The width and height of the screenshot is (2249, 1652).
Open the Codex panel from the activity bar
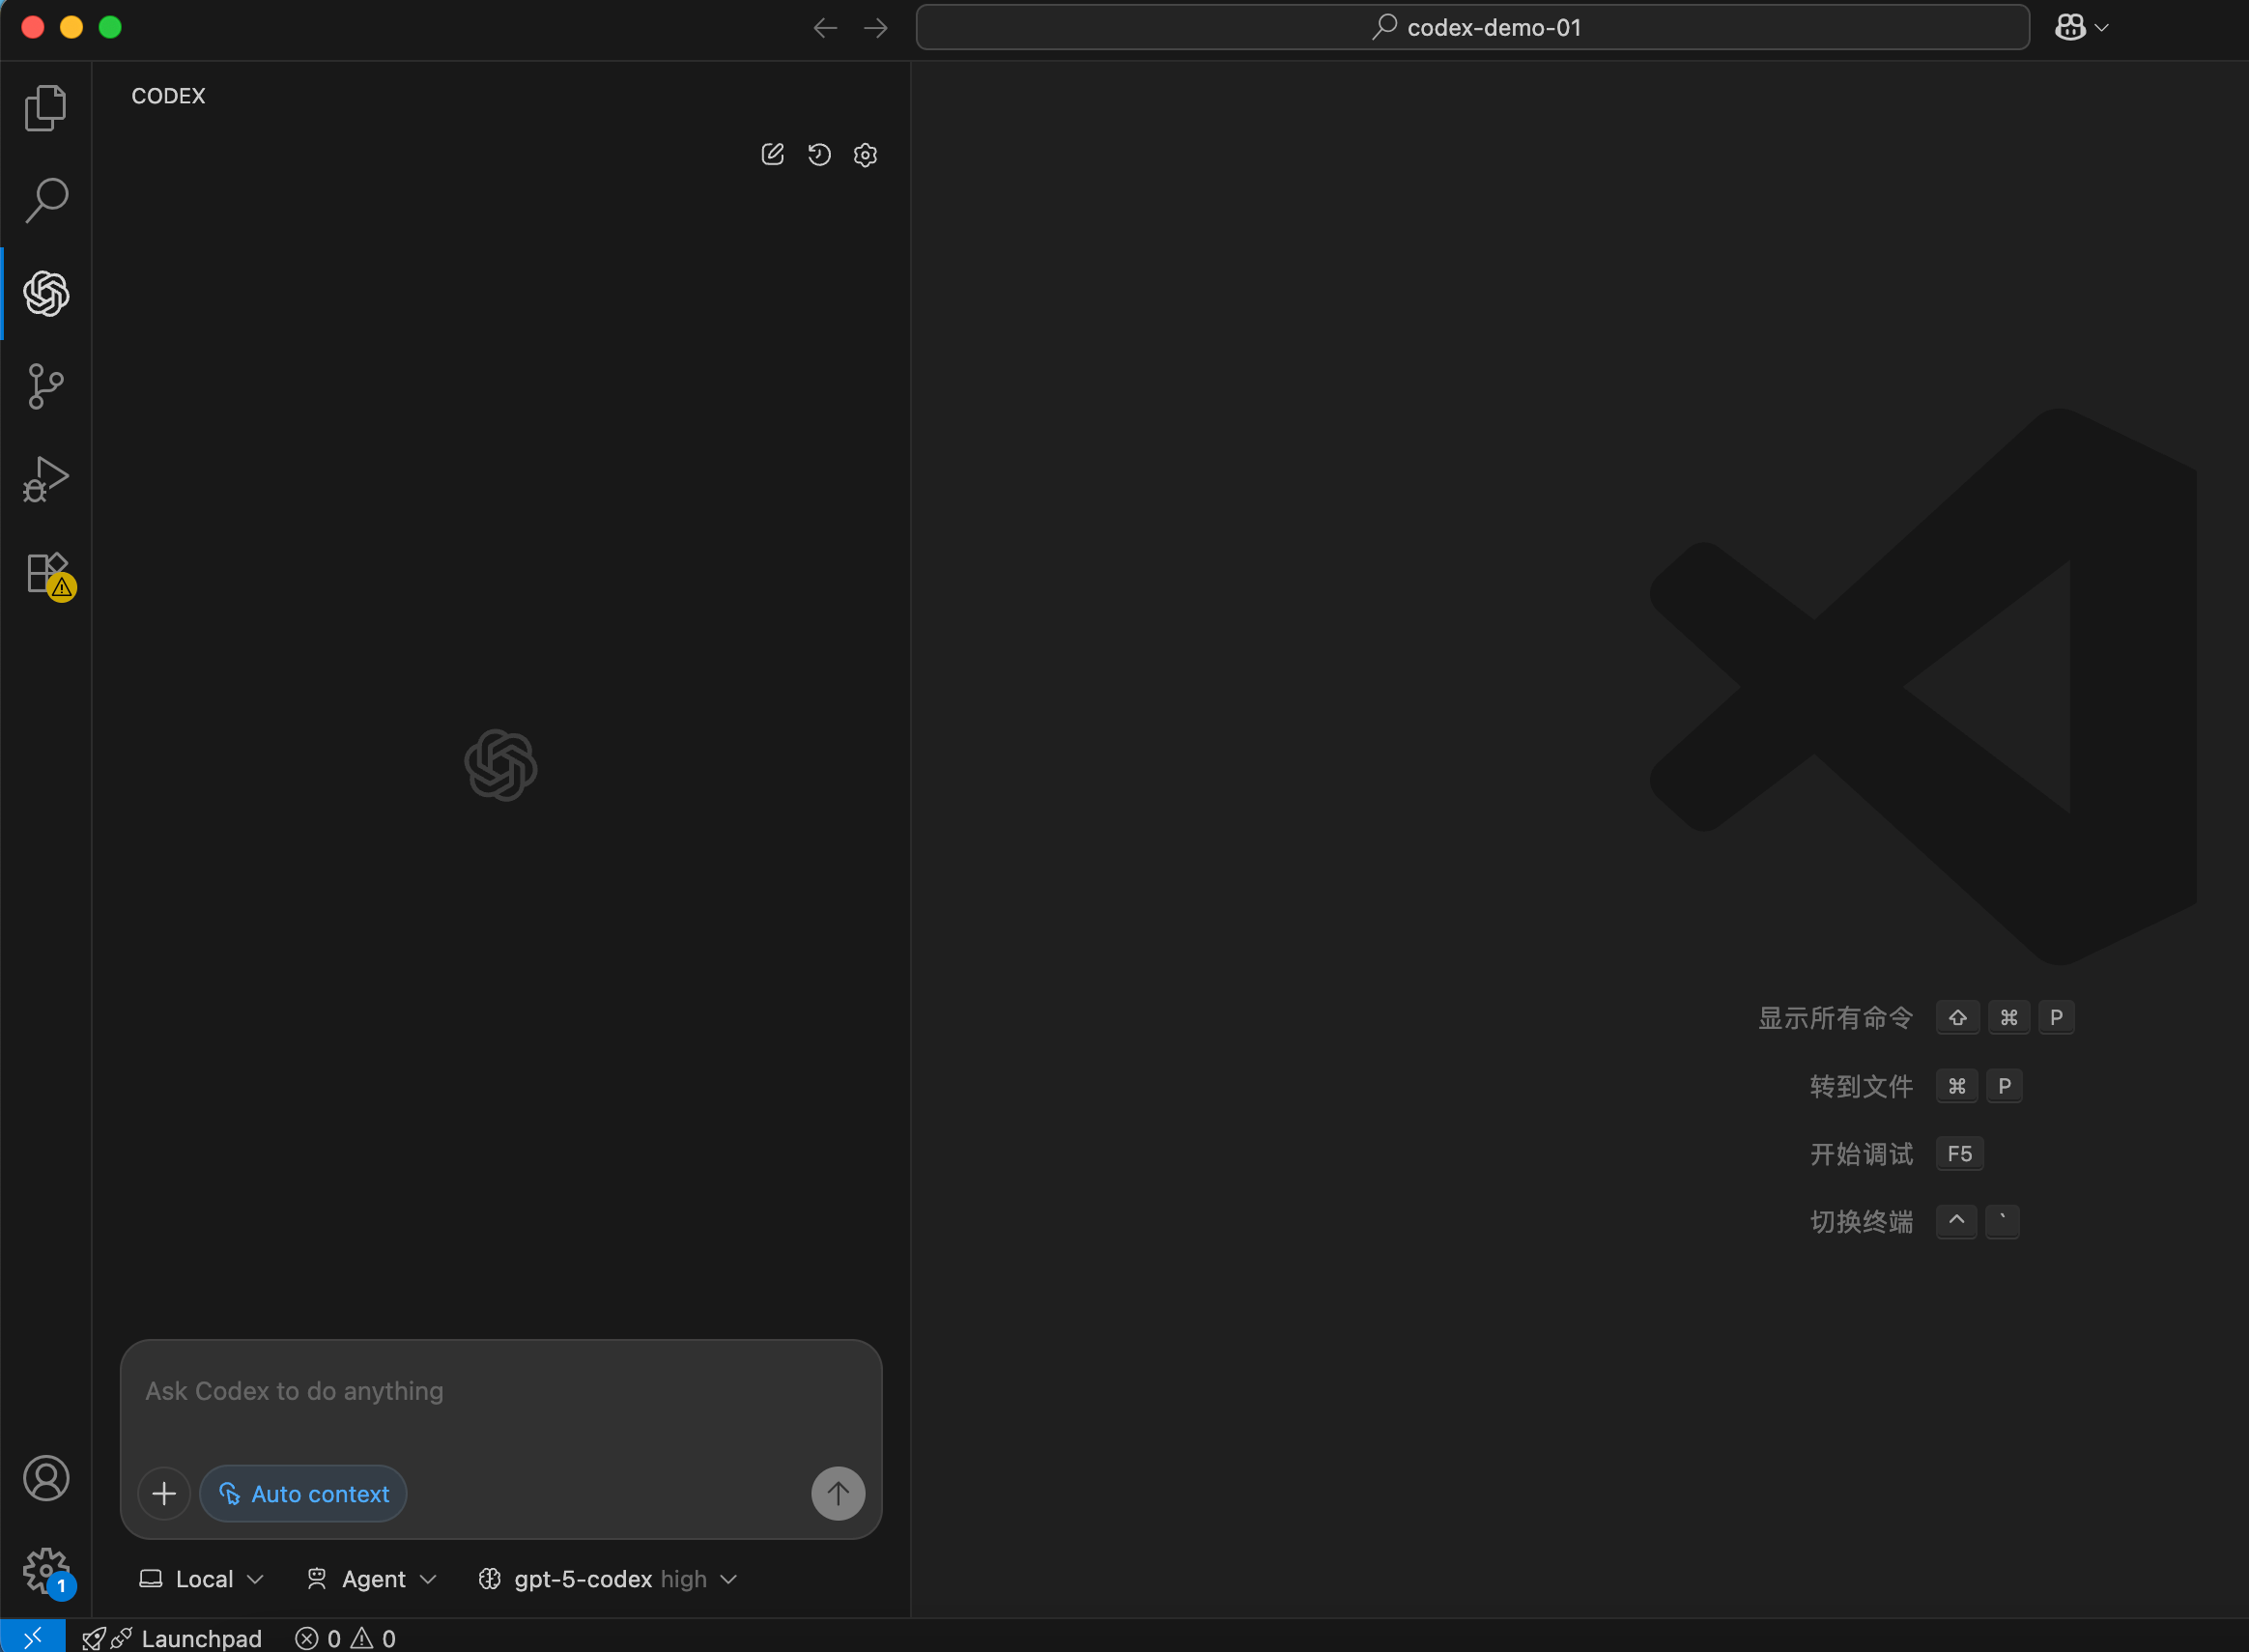[45, 293]
